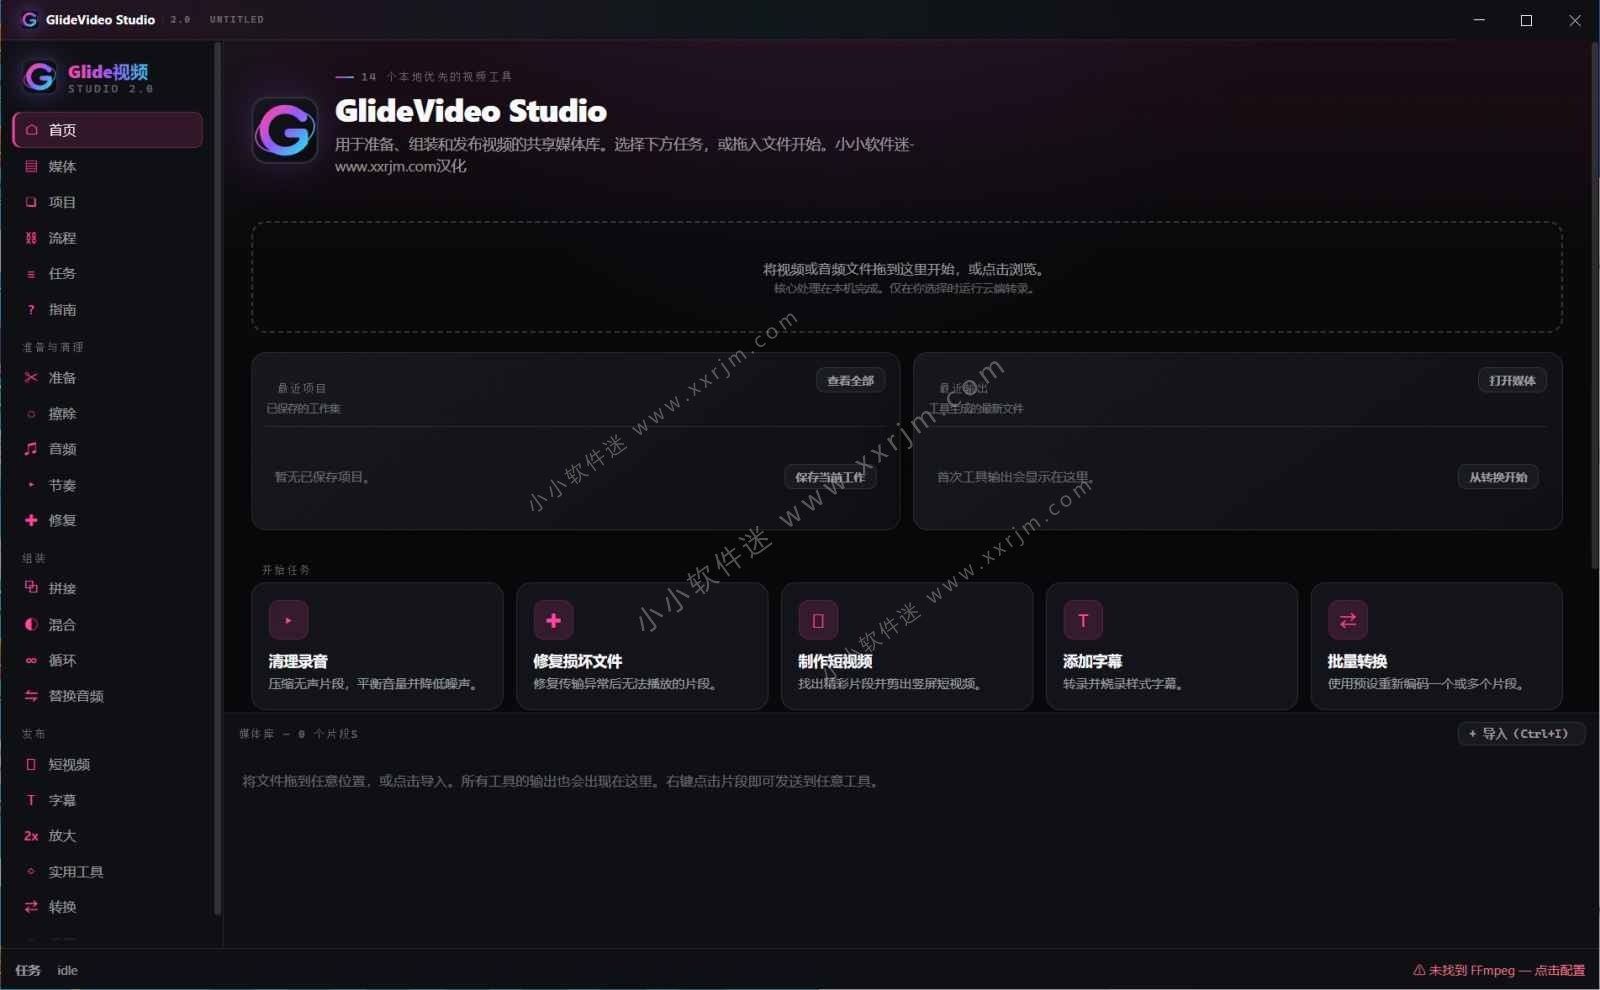Click the 修复损坏文件 card plus icon
The image size is (1600, 990).
coord(553,620)
